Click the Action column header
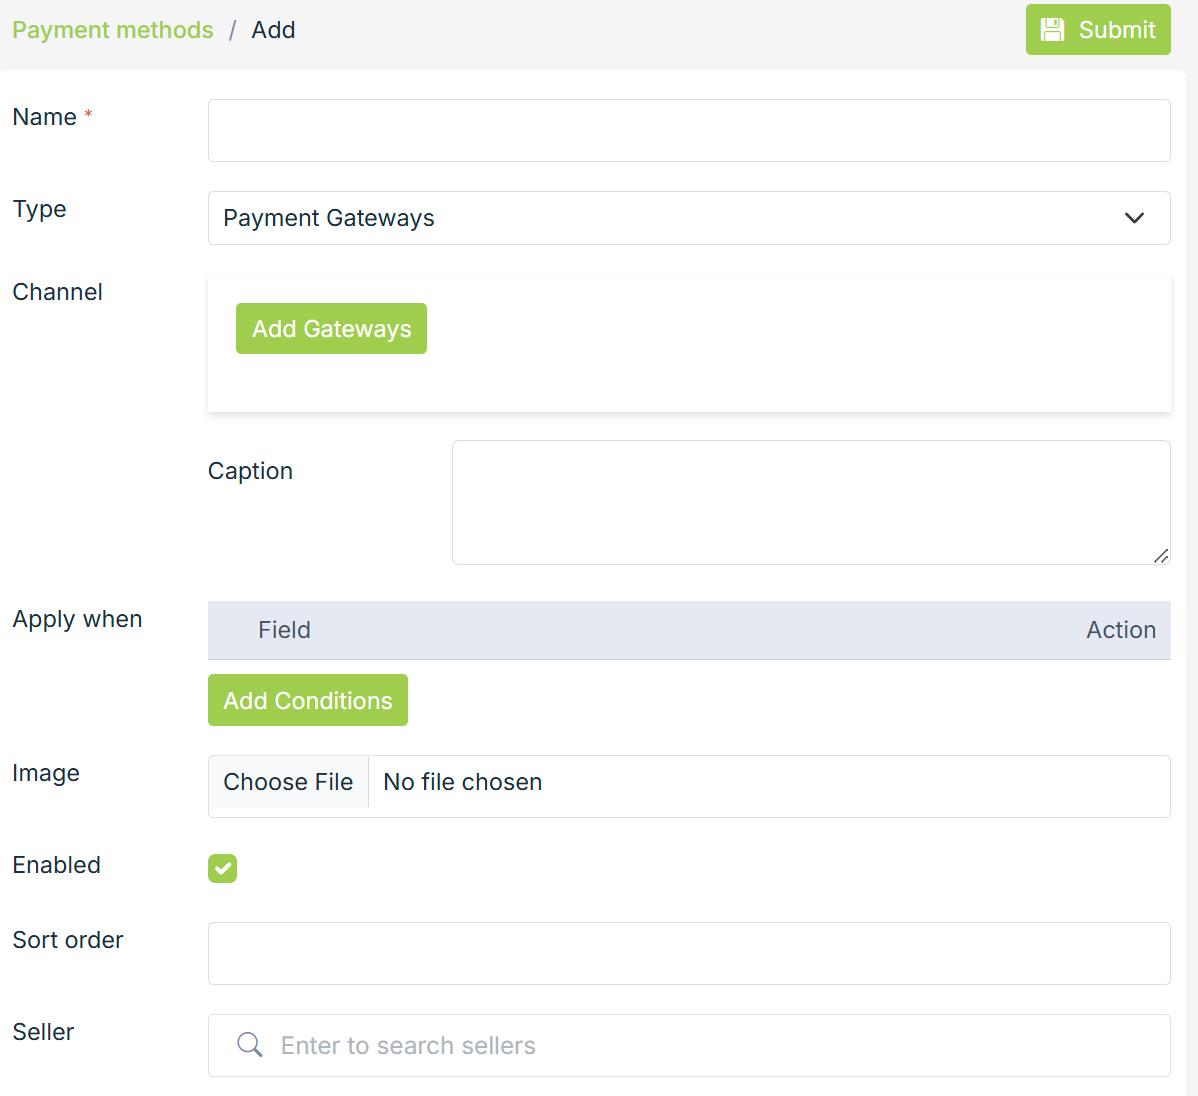This screenshot has height=1096, width=1198. (x=1121, y=630)
